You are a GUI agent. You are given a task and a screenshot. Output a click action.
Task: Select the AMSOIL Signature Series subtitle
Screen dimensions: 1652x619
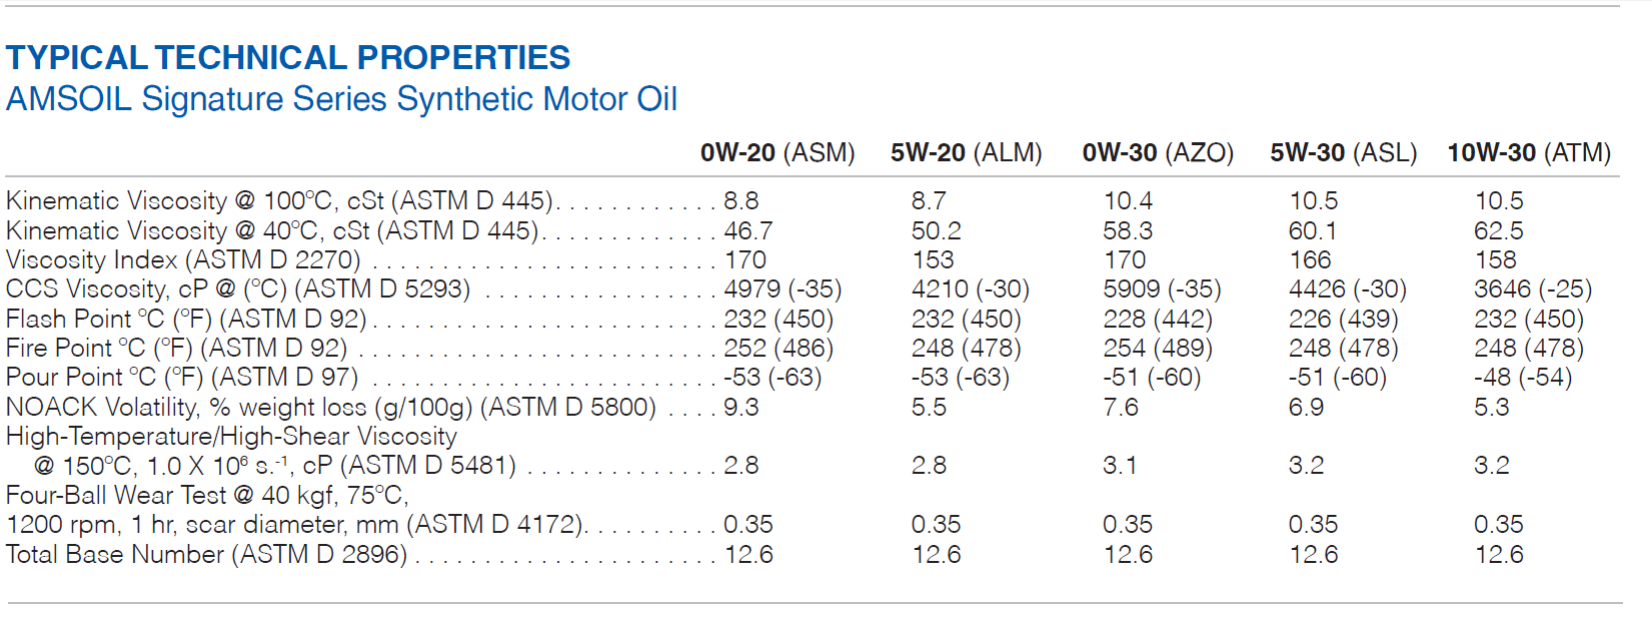point(342,99)
